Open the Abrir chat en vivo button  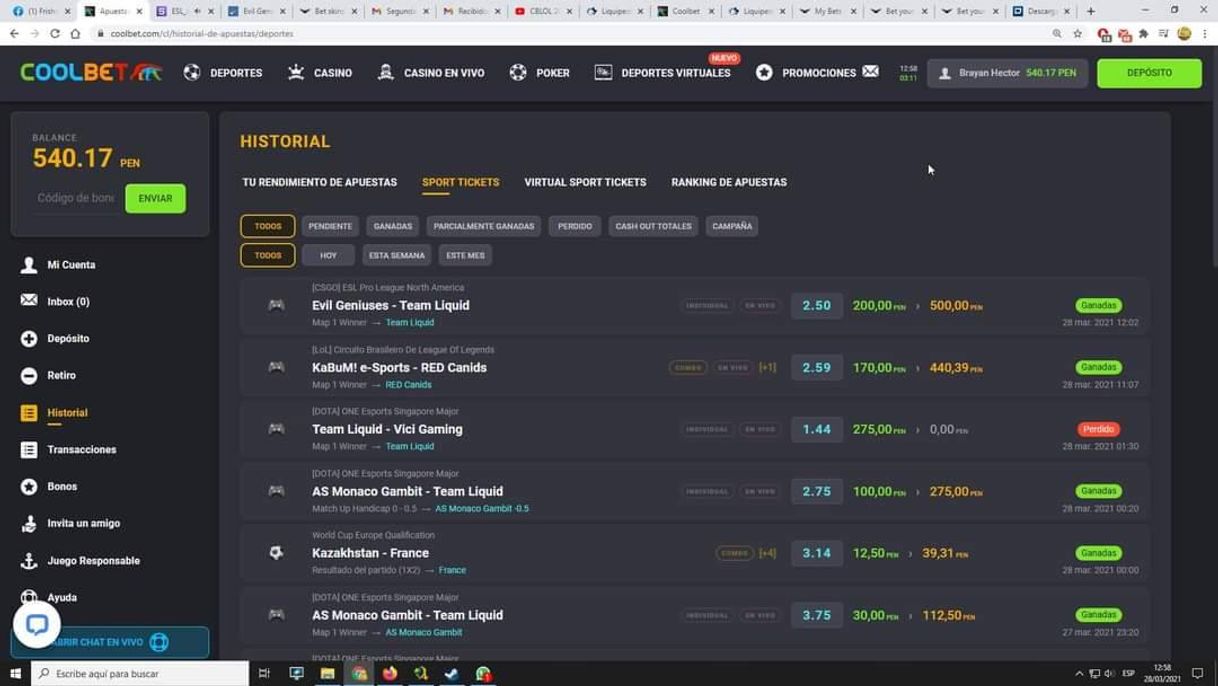point(110,642)
